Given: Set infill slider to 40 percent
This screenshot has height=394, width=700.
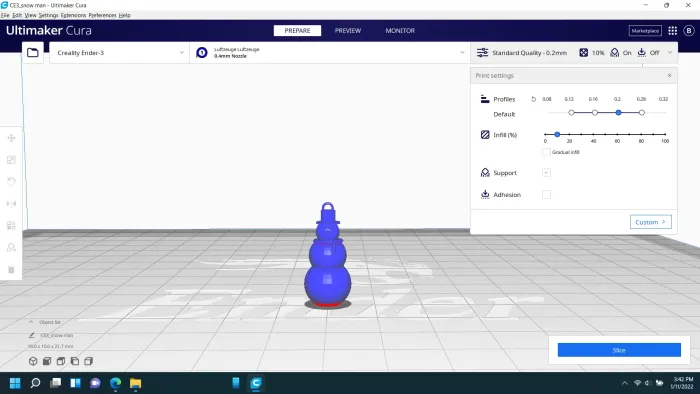Looking at the screenshot, I should [x=593, y=134].
